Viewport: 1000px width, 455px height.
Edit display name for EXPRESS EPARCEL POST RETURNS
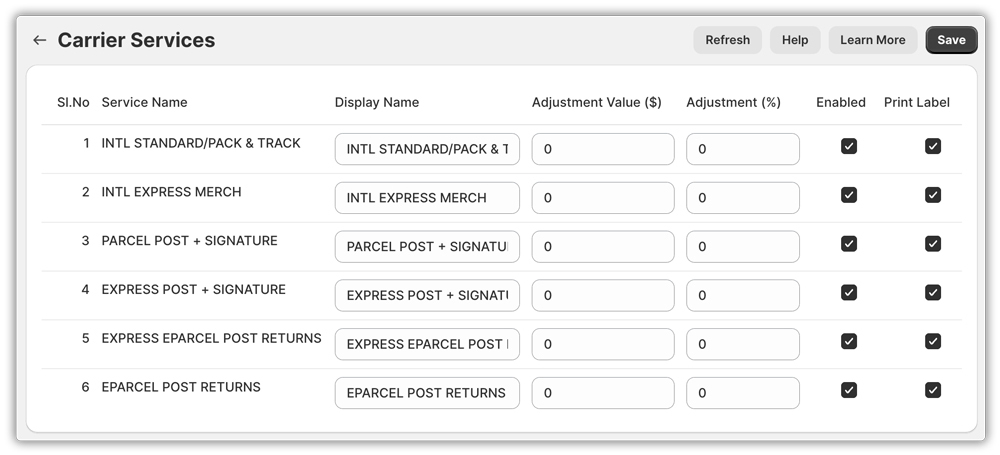pos(427,344)
